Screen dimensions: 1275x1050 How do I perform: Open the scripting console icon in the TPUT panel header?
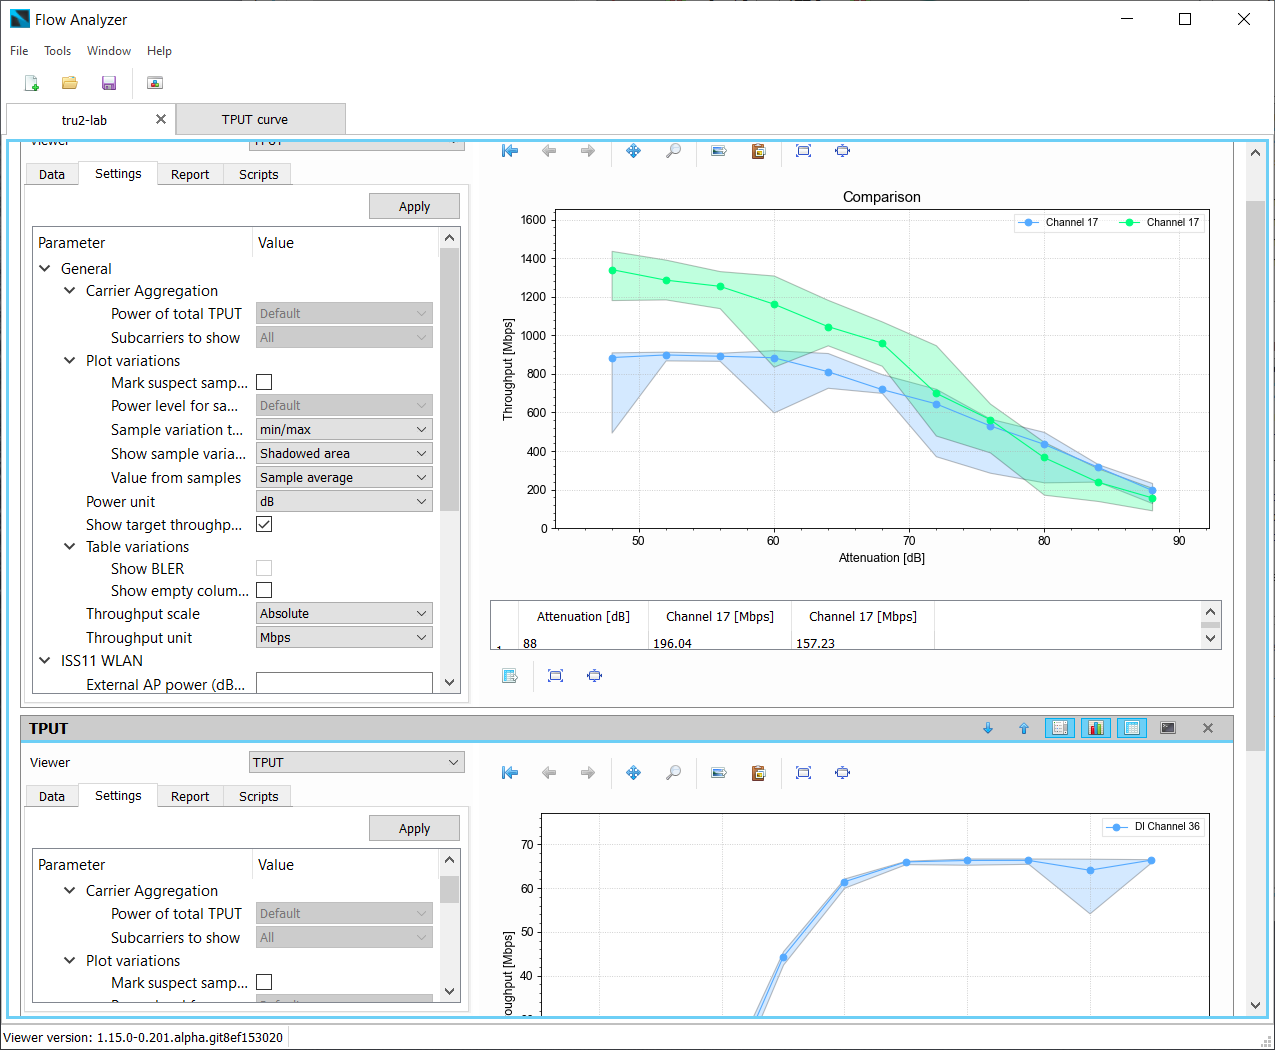[x=1167, y=728]
